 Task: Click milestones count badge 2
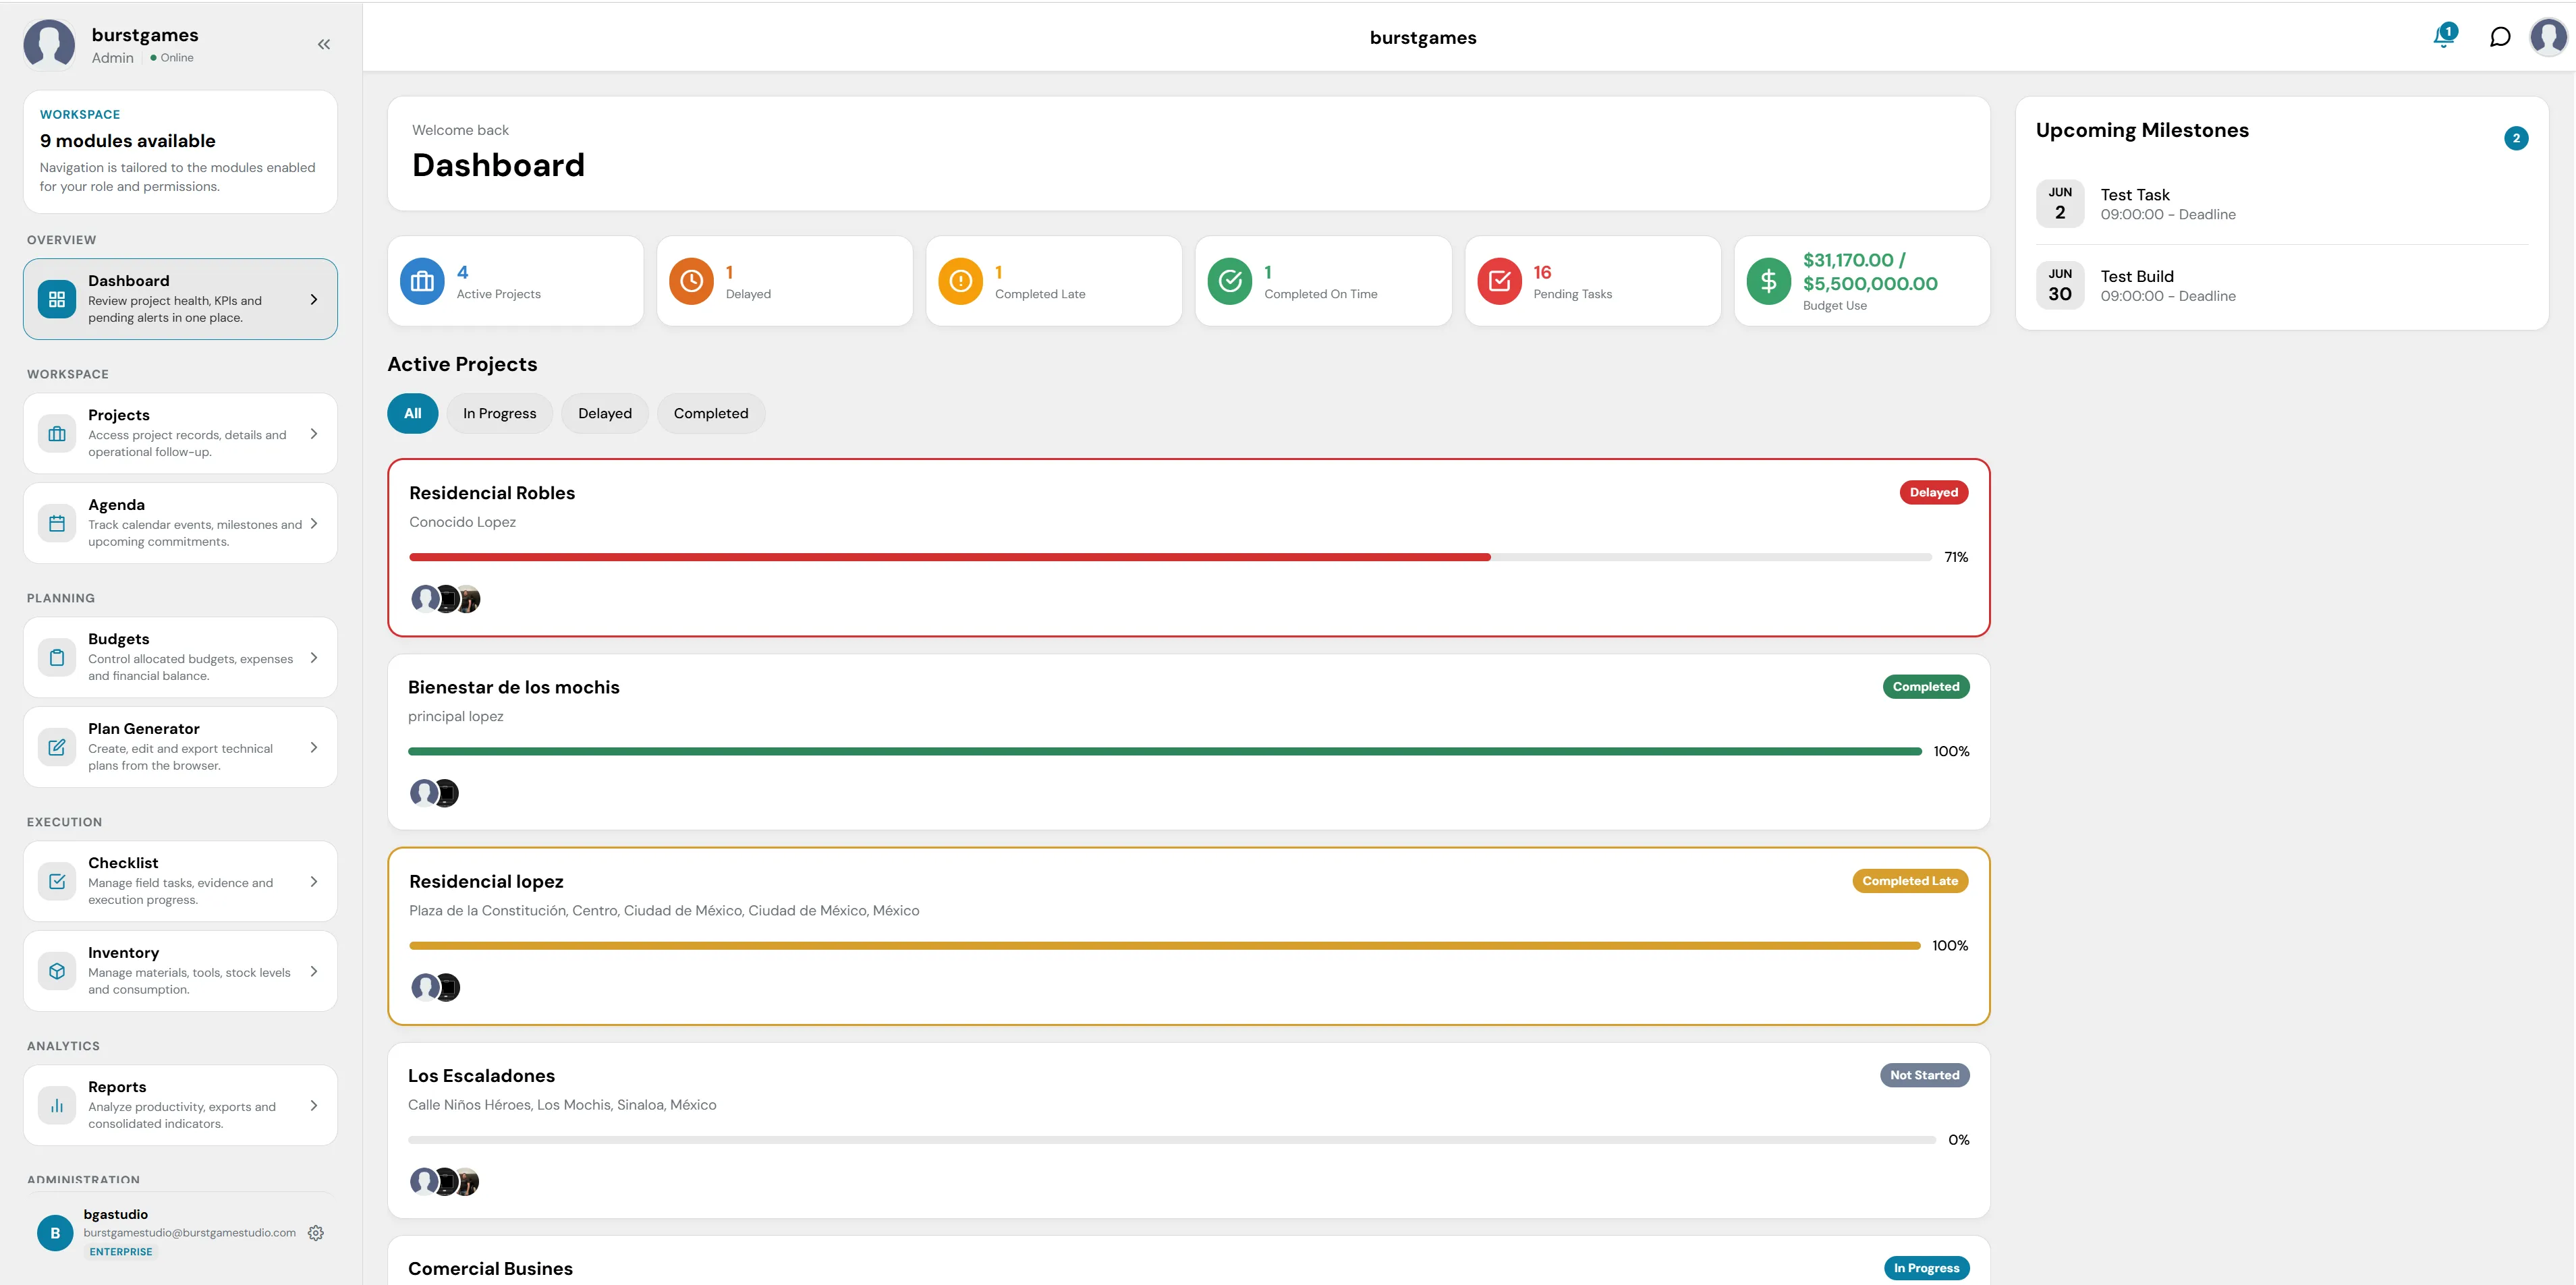(x=2516, y=138)
